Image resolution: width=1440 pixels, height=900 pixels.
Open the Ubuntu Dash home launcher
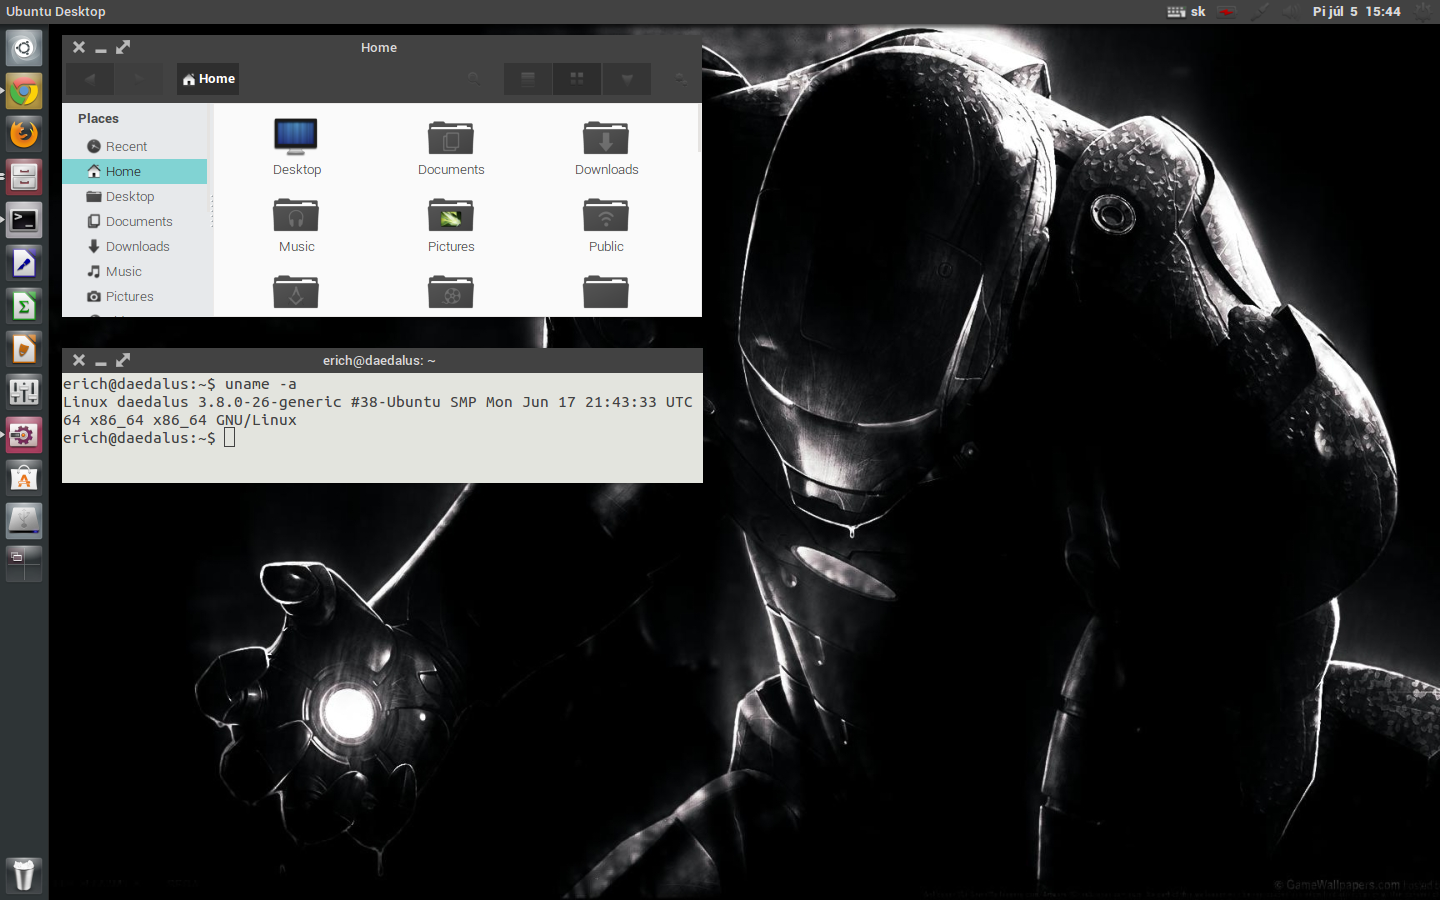[24, 48]
